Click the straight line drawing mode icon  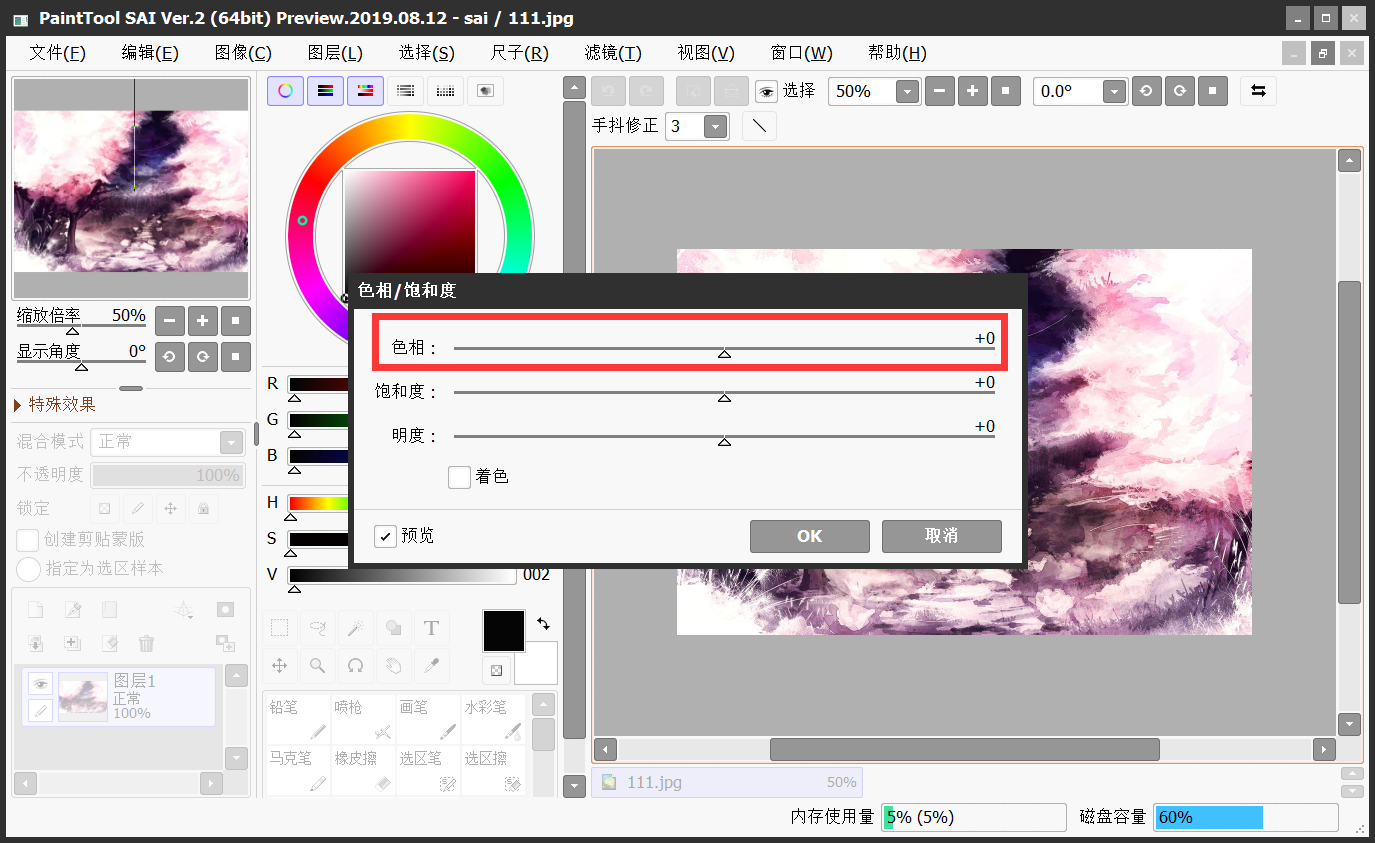tap(760, 126)
